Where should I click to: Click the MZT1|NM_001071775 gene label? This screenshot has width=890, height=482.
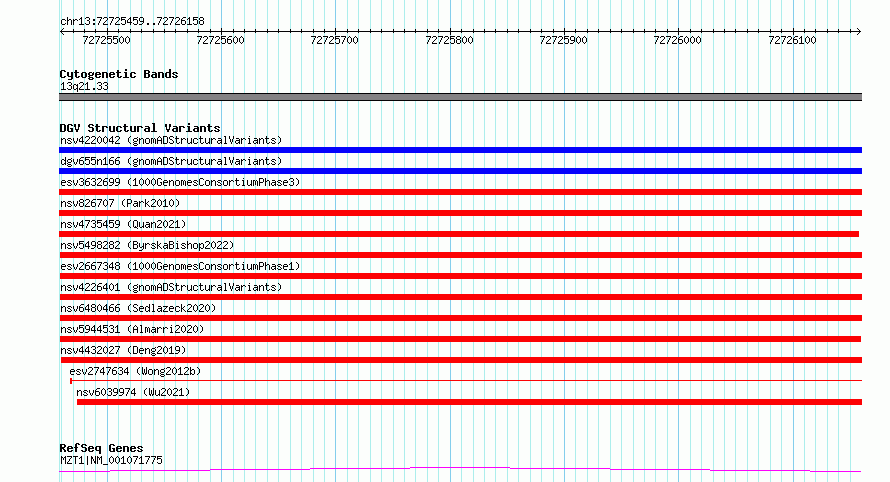click(x=111, y=460)
